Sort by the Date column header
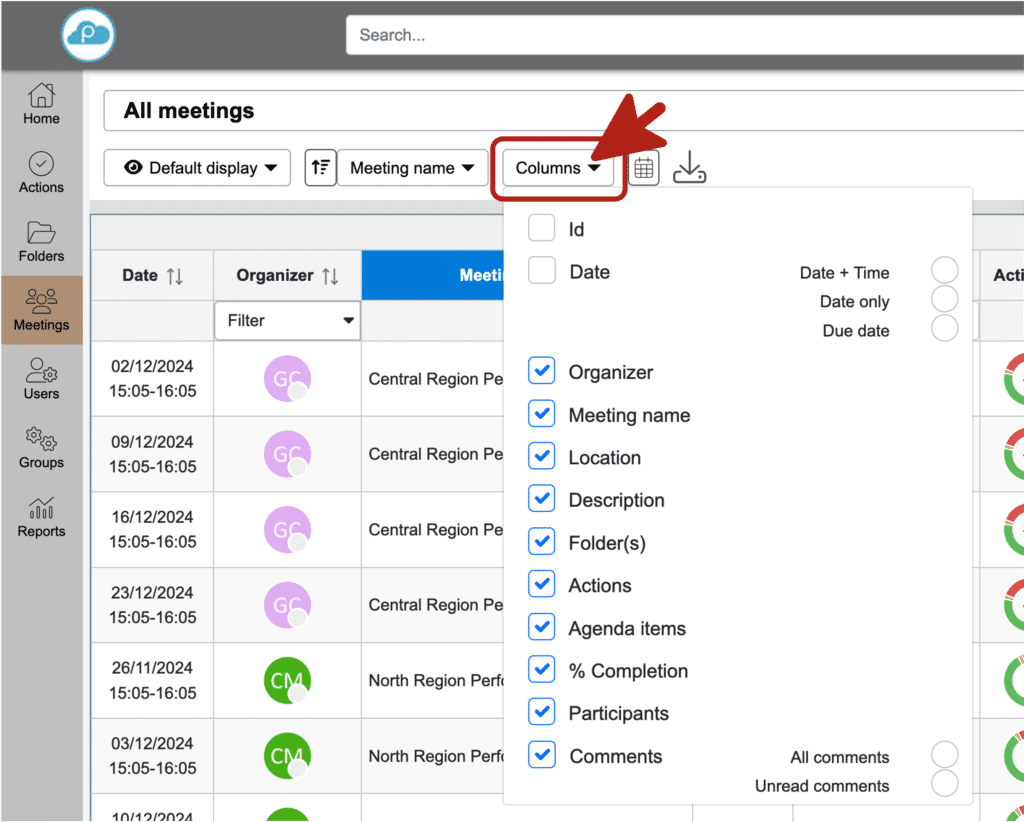This screenshot has height=822, width=1024. point(152,276)
